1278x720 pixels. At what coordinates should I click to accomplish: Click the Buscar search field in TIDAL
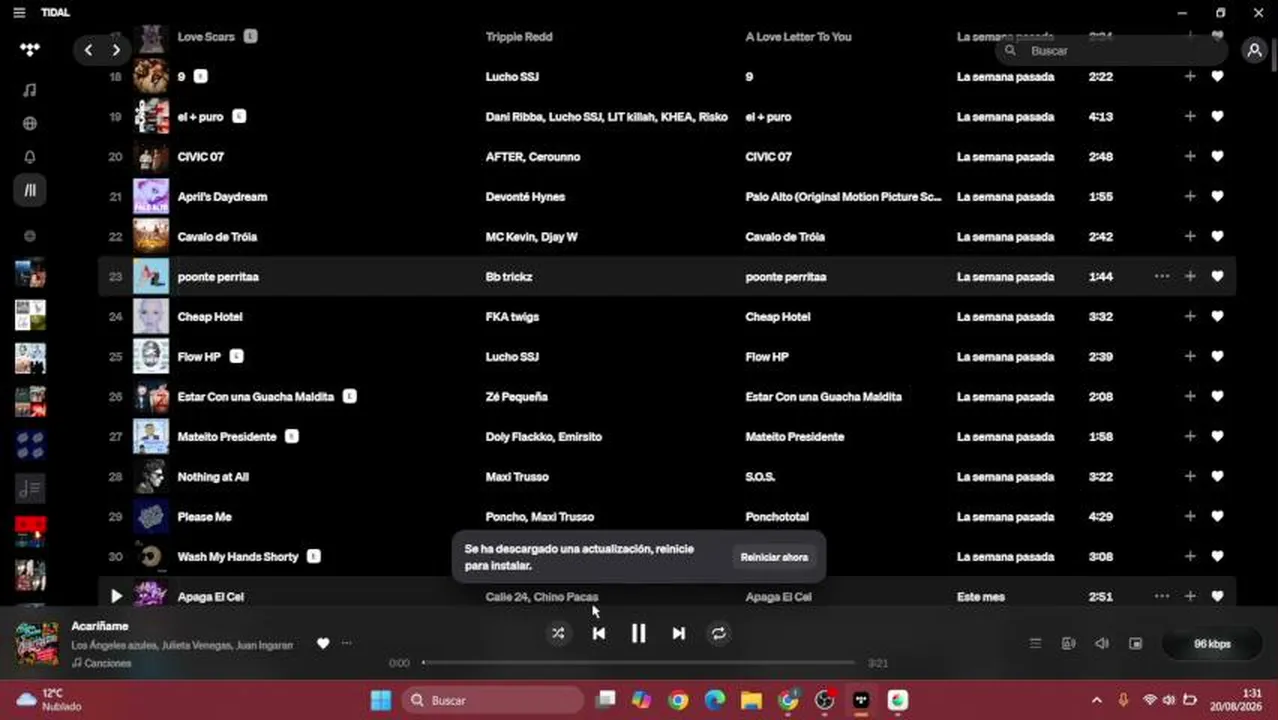pyautogui.click(x=1112, y=50)
